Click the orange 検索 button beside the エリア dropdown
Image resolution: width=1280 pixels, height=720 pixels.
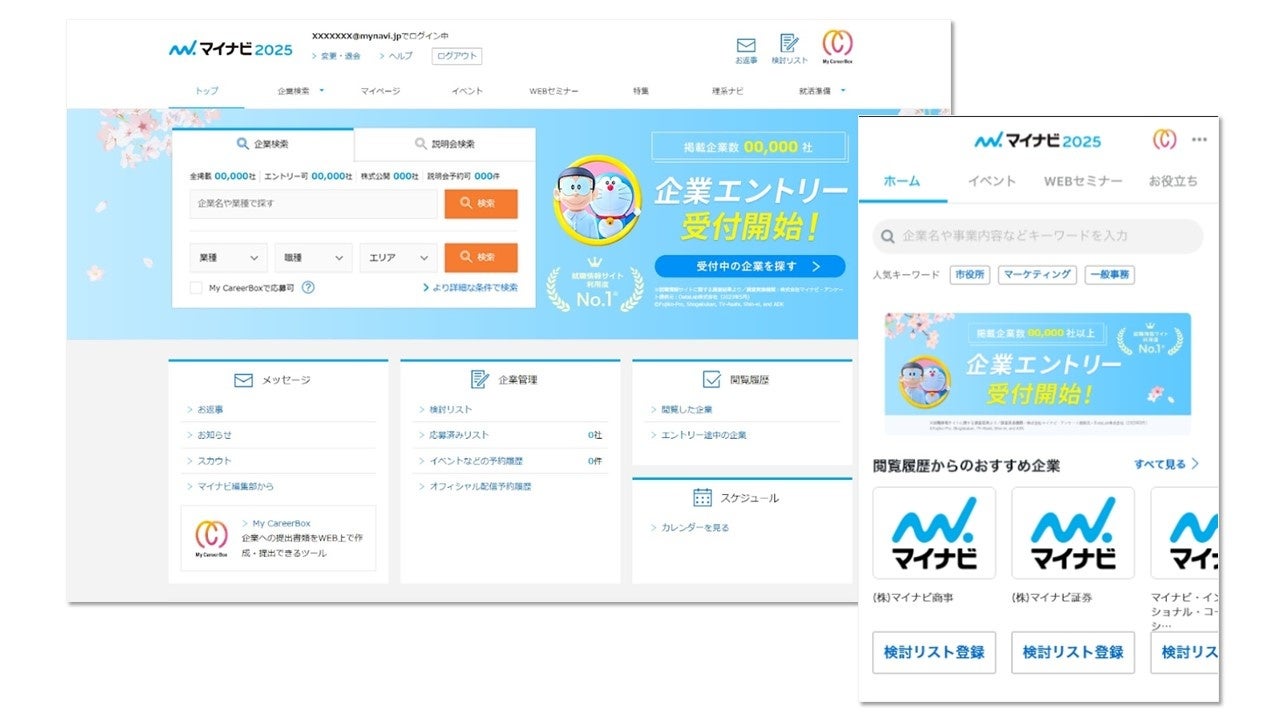pyautogui.click(x=481, y=258)
